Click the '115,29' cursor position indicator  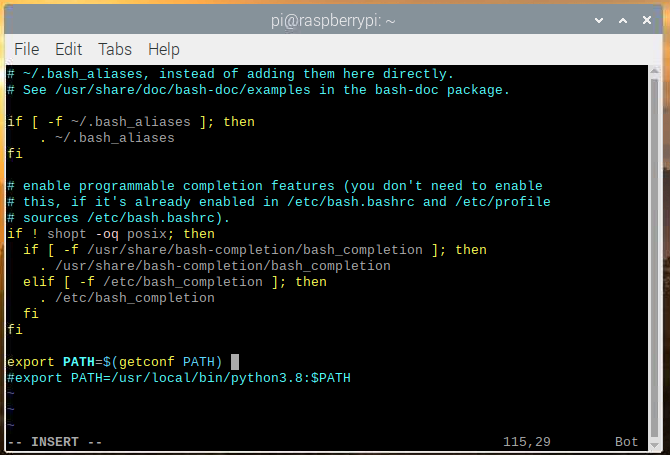click(526, 442)
